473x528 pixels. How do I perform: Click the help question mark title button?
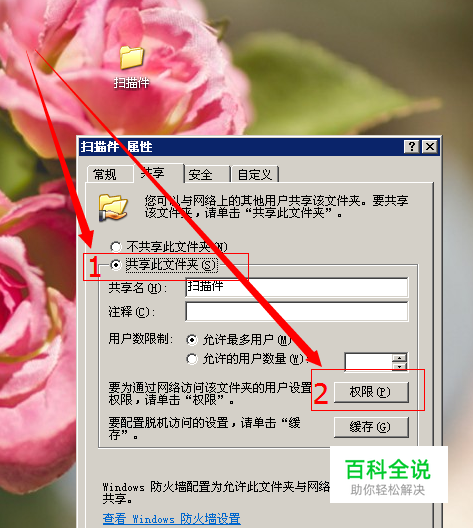click(x=411, y=146)
